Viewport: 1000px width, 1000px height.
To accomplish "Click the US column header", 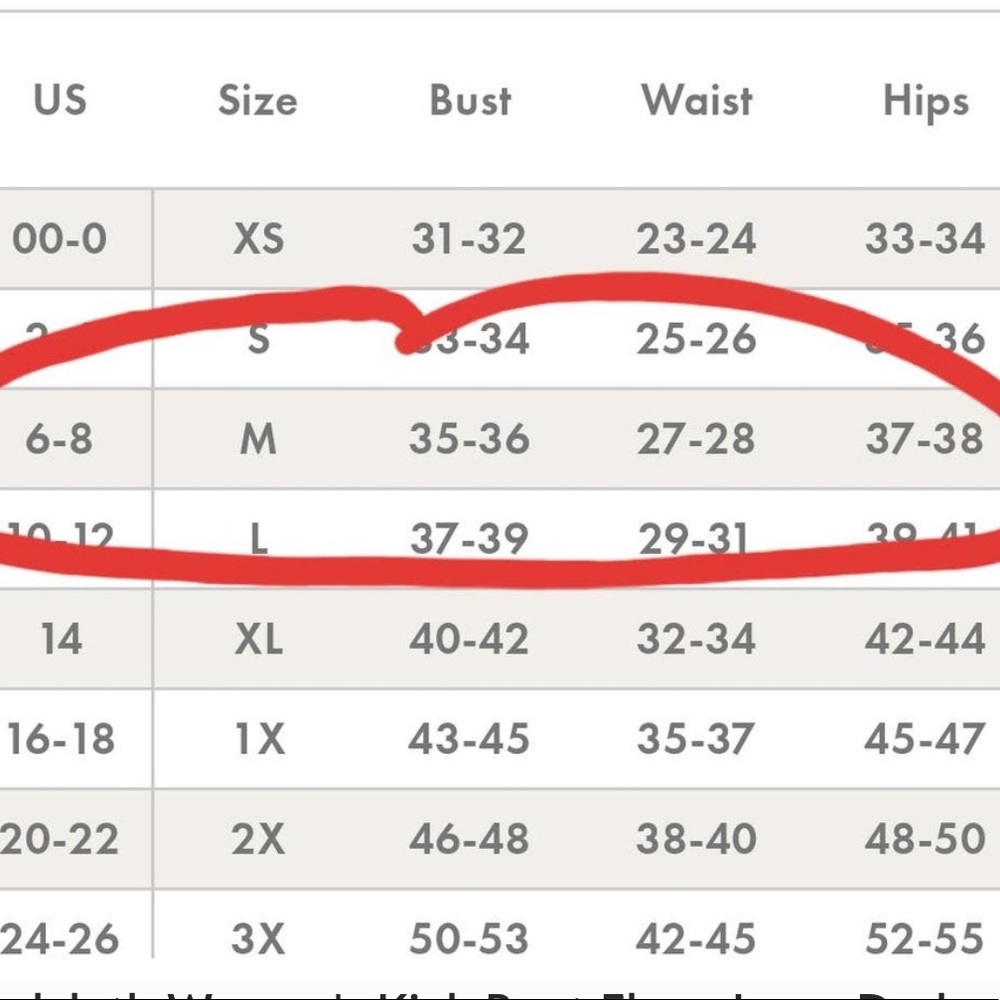I will click(x=60, y=100).
